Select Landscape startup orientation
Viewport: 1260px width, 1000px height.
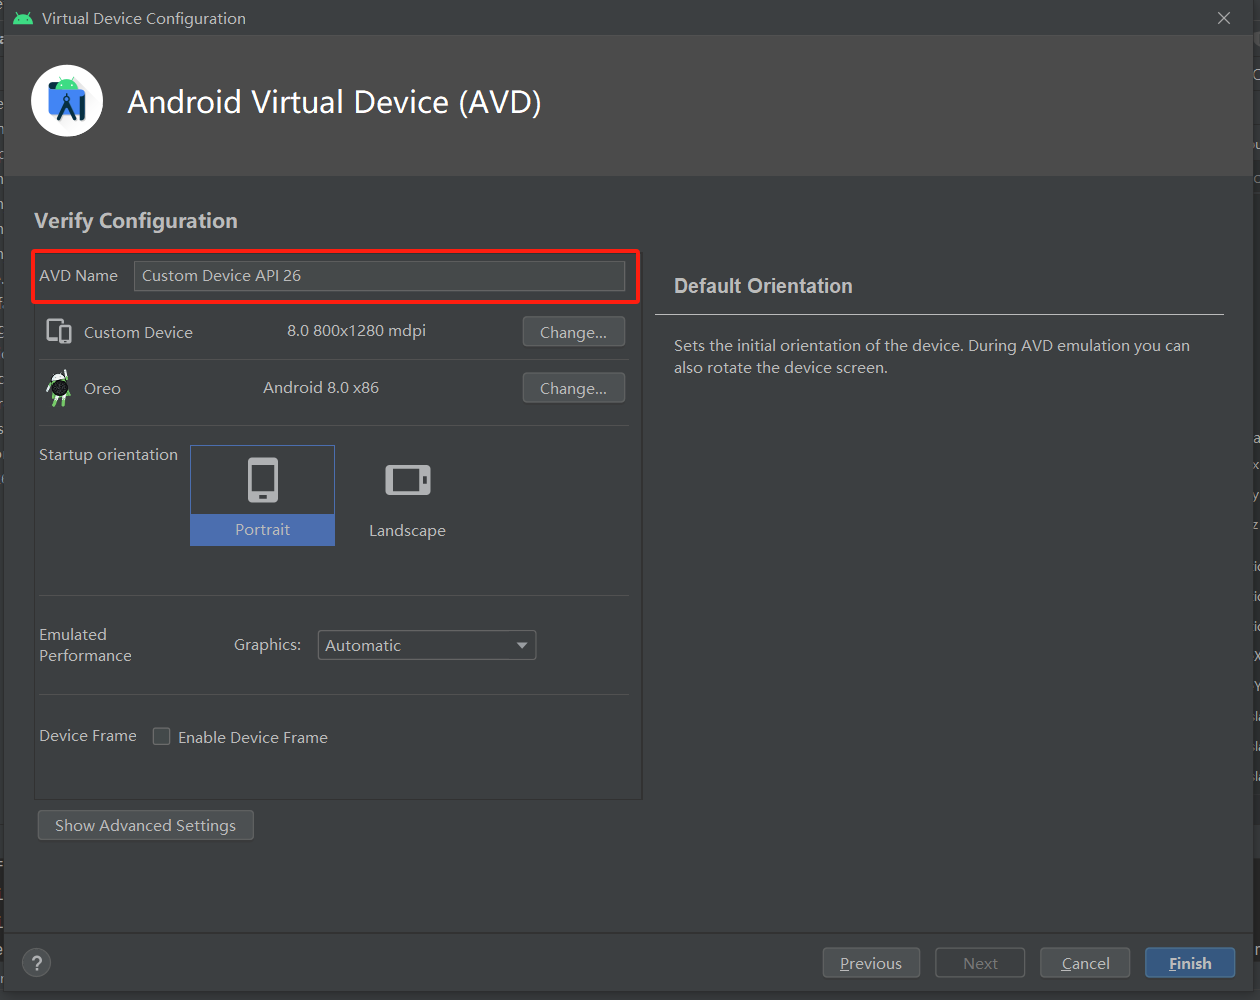(407, 495)
